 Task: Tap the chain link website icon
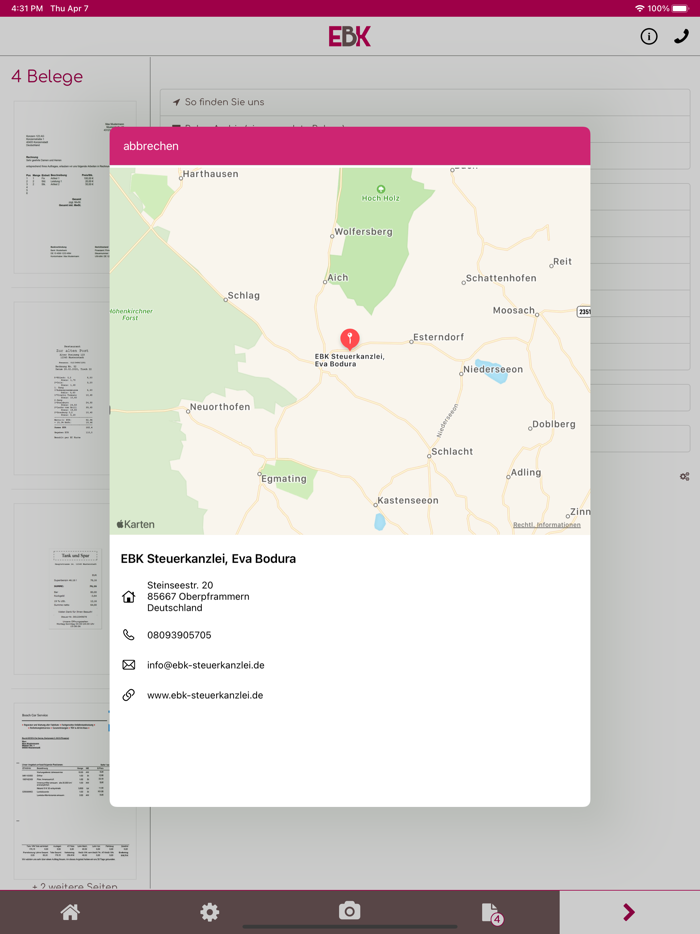129,695
